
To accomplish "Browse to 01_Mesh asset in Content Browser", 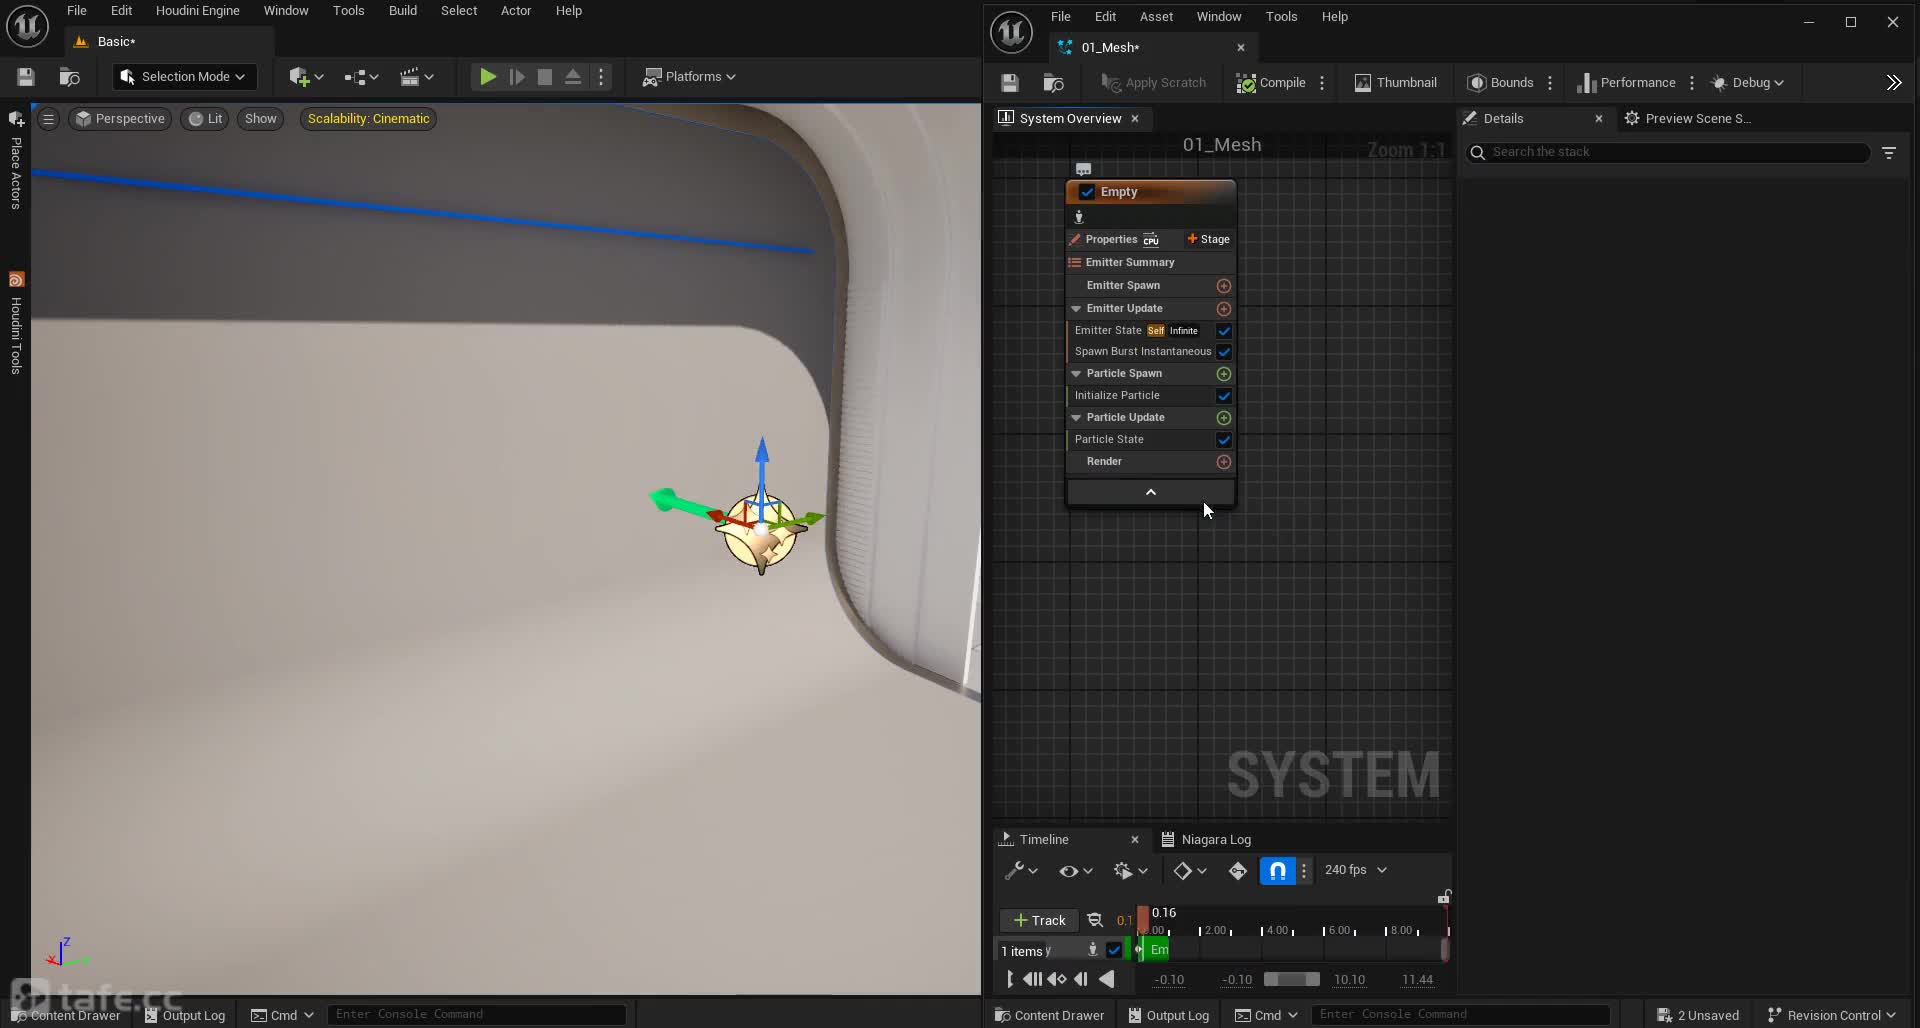I will click(x=1054, y=83).
